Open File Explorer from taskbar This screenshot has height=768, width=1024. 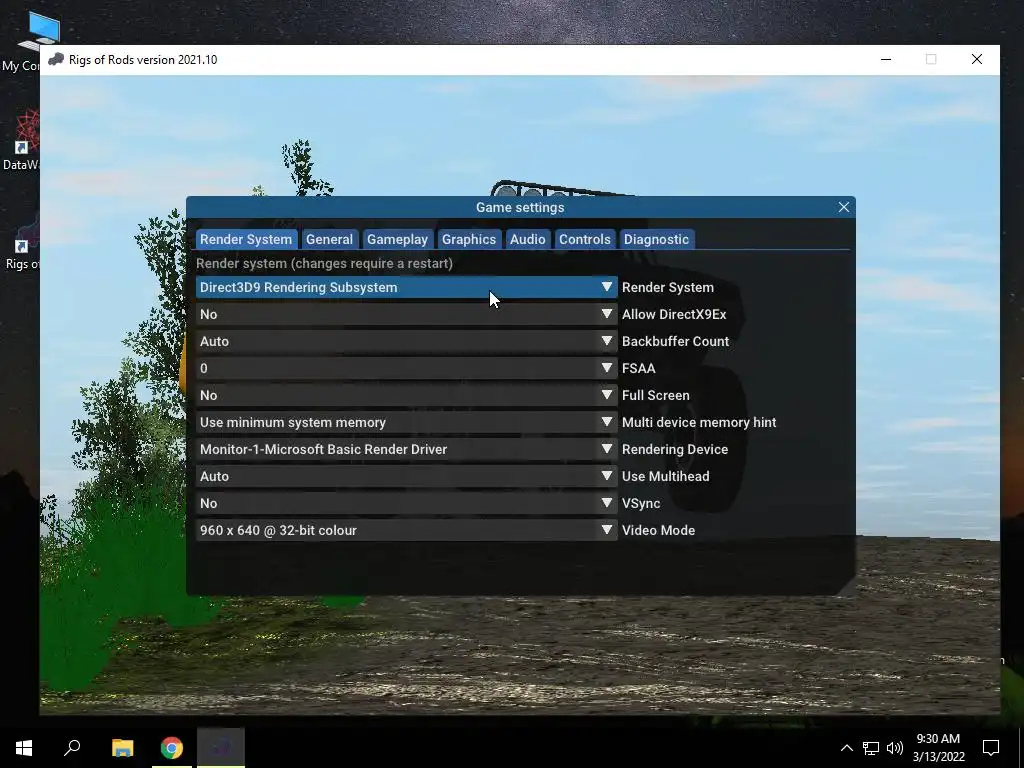point(122,748)
